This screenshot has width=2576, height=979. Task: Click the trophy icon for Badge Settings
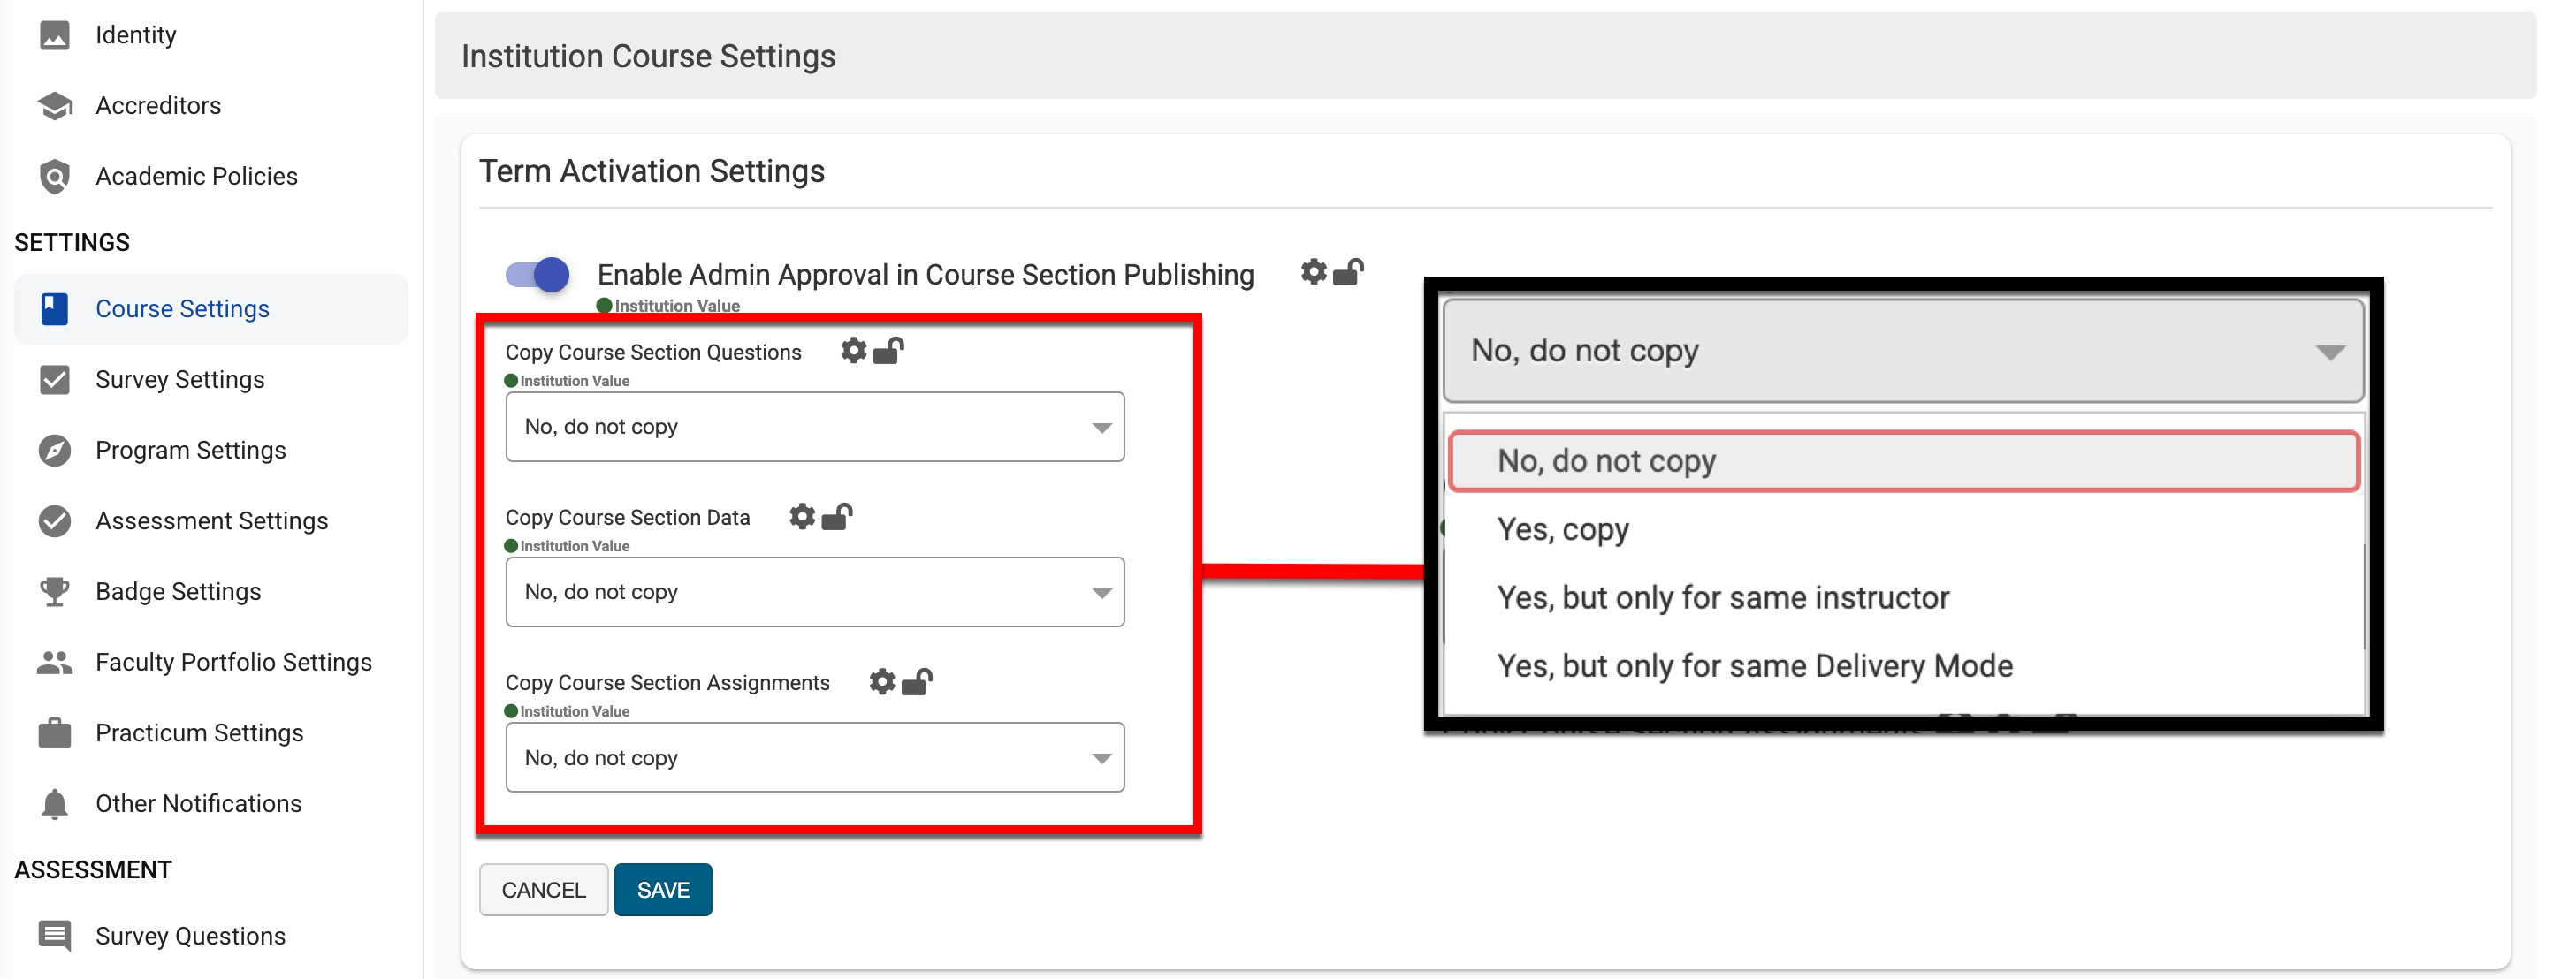click(55, 591)
